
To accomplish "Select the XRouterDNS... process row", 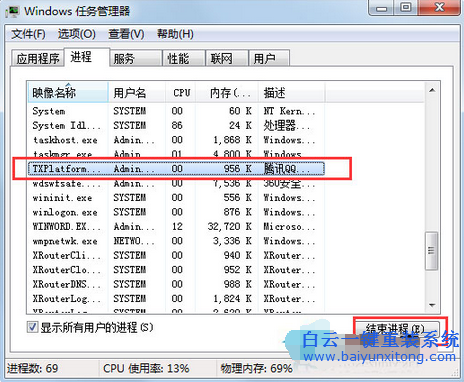I will (176, 284).
